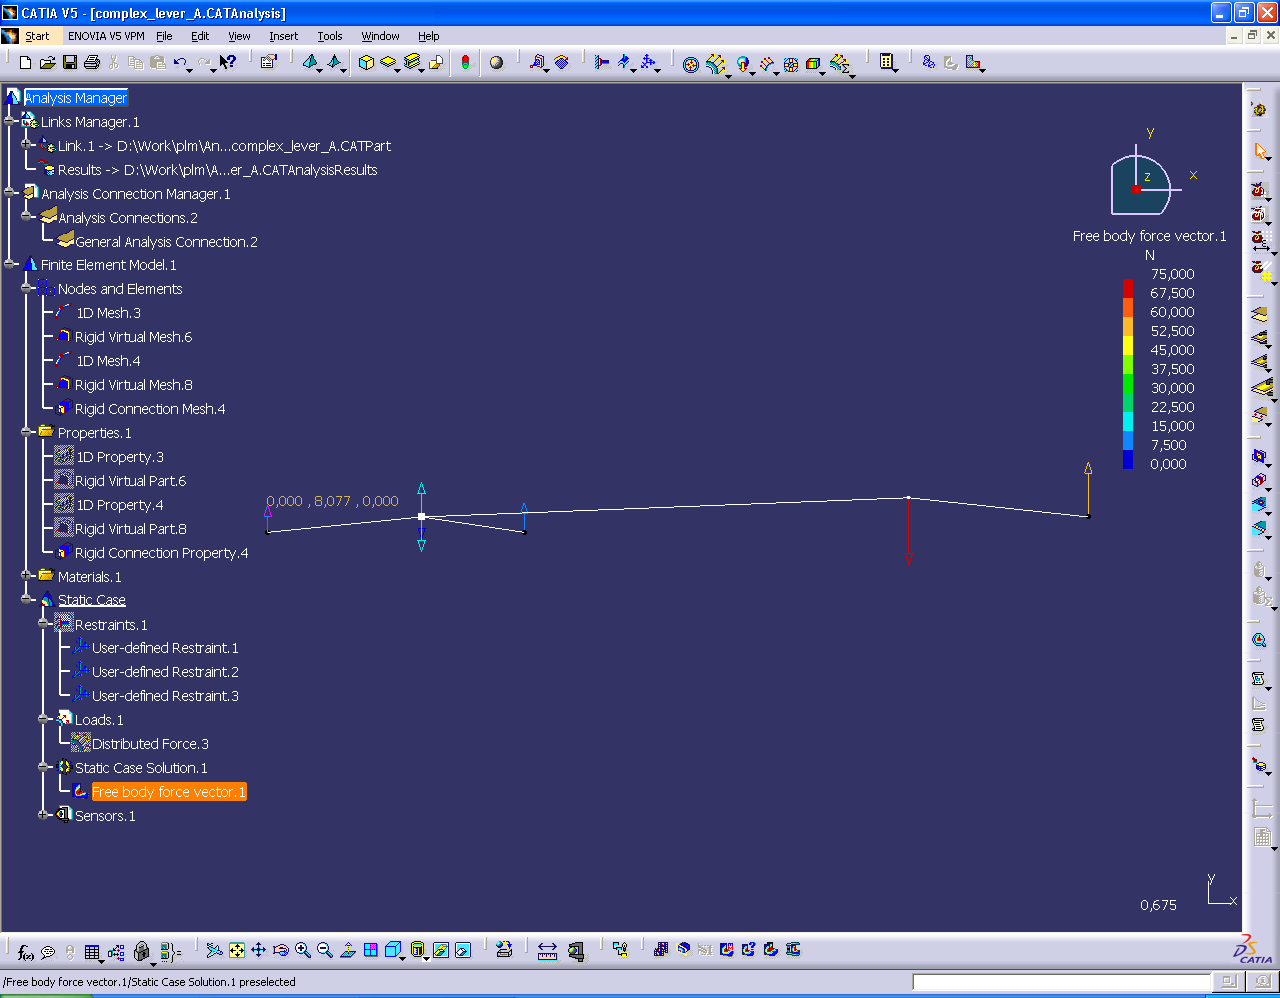Click the Undo arrow icon
Screen dimensions: 1280x998
click(180, 62)
